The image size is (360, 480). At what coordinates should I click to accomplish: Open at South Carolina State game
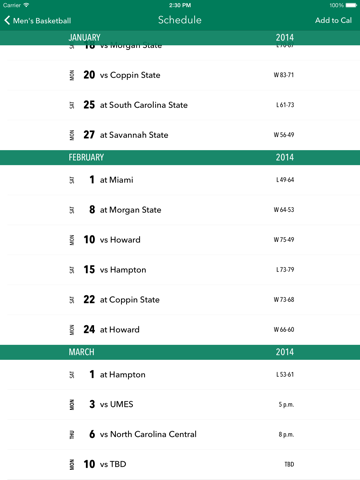coord(180,105)
